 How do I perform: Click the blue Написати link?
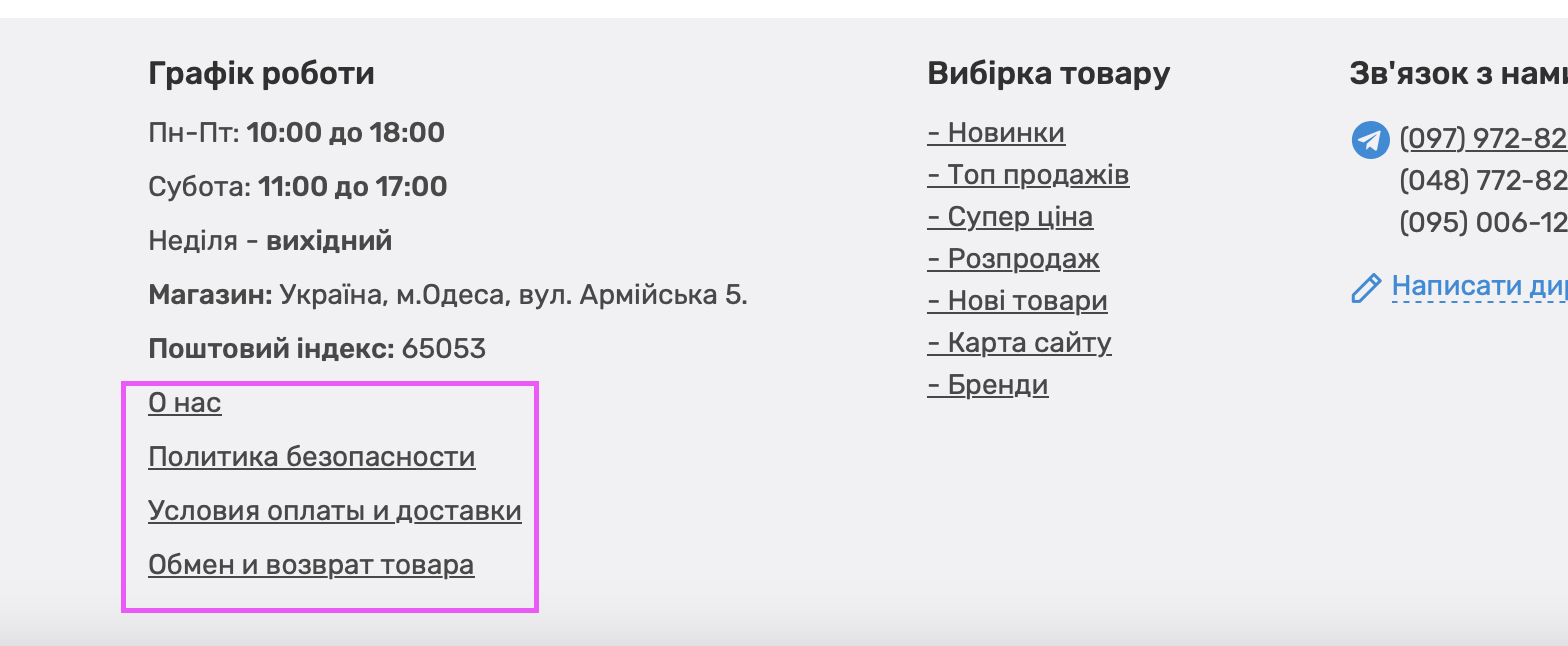(x=1478, y=287)
